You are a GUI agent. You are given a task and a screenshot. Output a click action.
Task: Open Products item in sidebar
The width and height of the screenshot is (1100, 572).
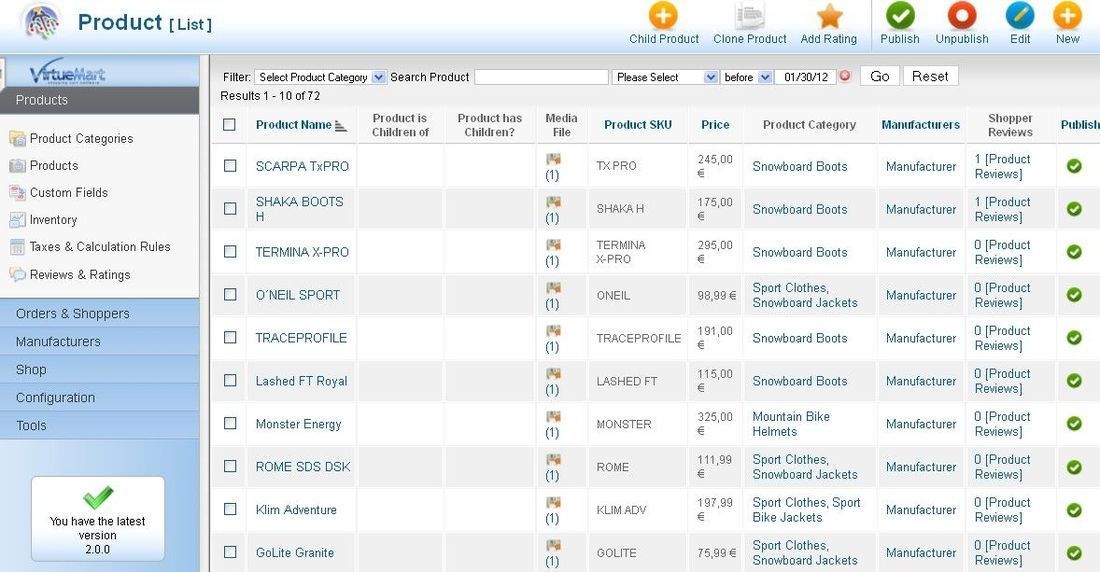pos(54,166)
